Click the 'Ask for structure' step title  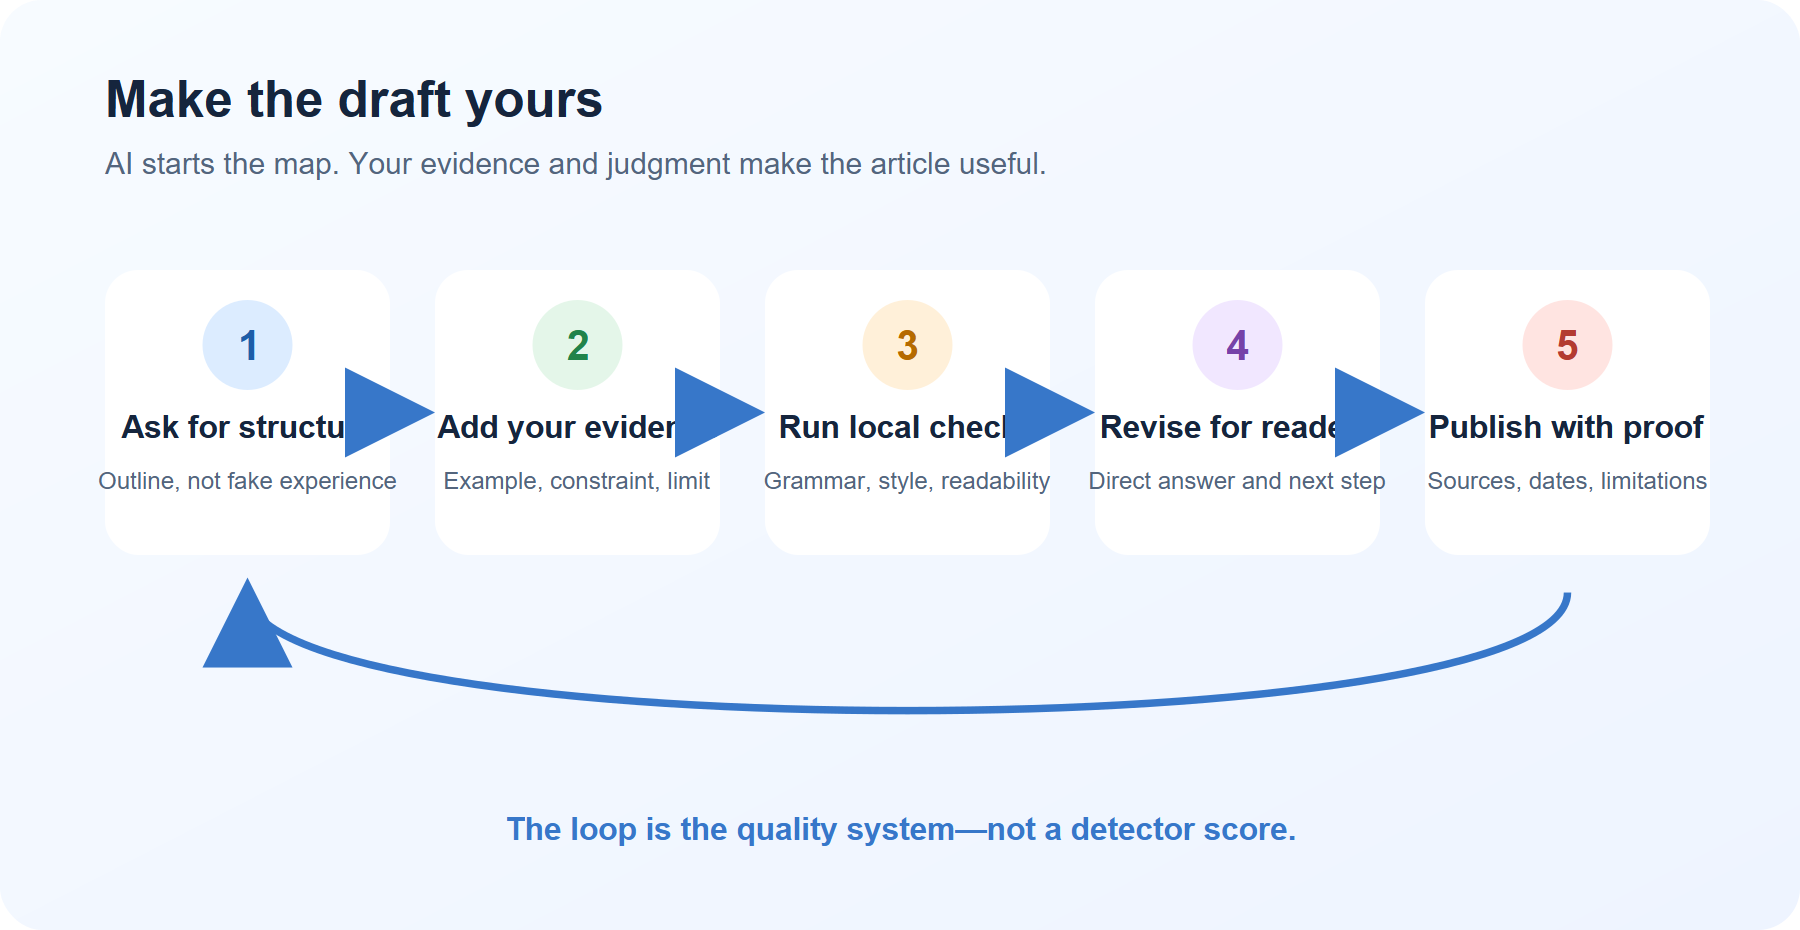233,427
